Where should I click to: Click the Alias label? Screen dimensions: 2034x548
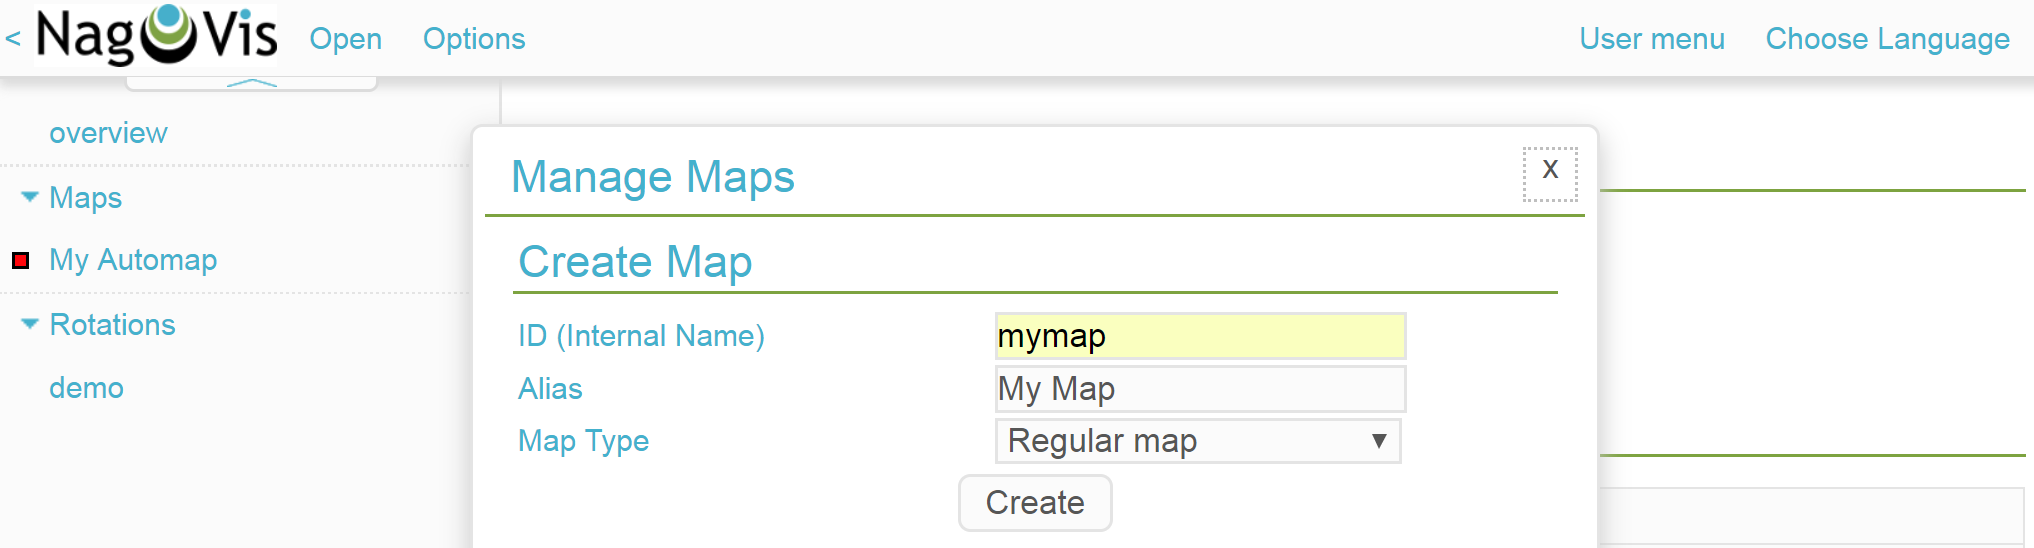550,389
